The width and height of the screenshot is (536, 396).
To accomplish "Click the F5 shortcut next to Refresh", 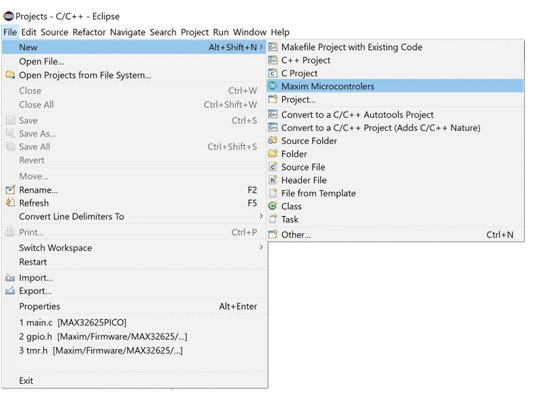I will point(252,203).
